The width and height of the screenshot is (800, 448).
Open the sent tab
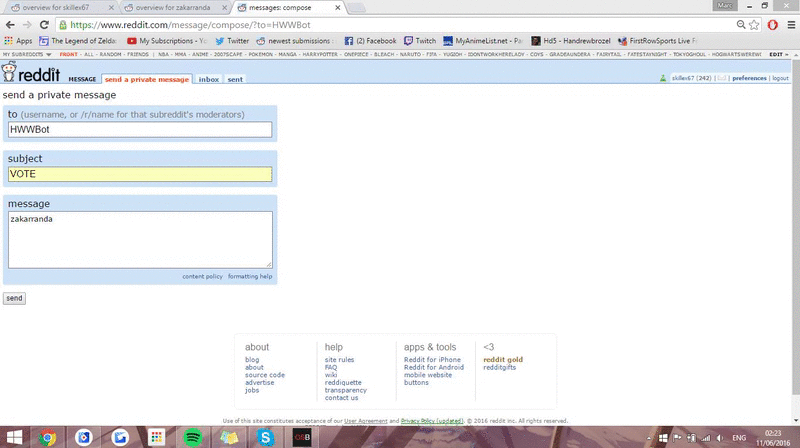235,79
